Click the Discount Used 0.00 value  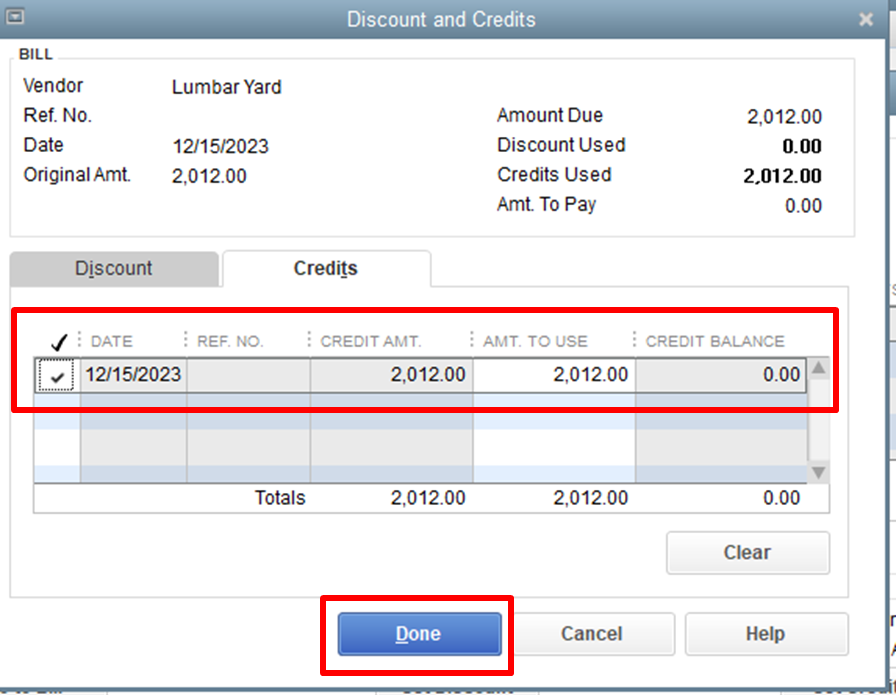point(802,146)
